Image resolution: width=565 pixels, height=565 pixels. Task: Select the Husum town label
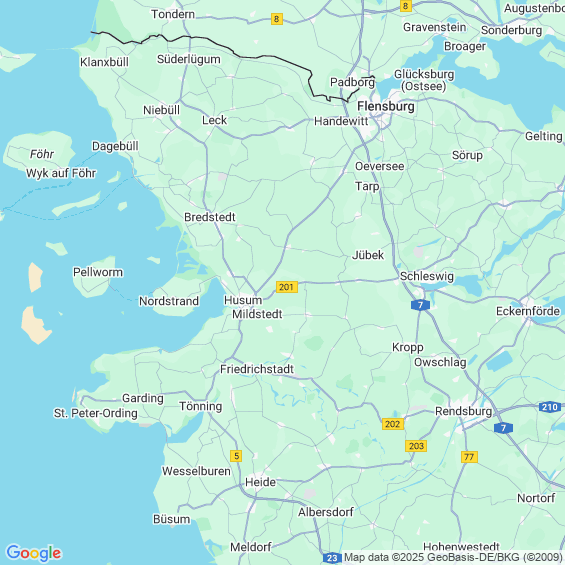point(243,300)
